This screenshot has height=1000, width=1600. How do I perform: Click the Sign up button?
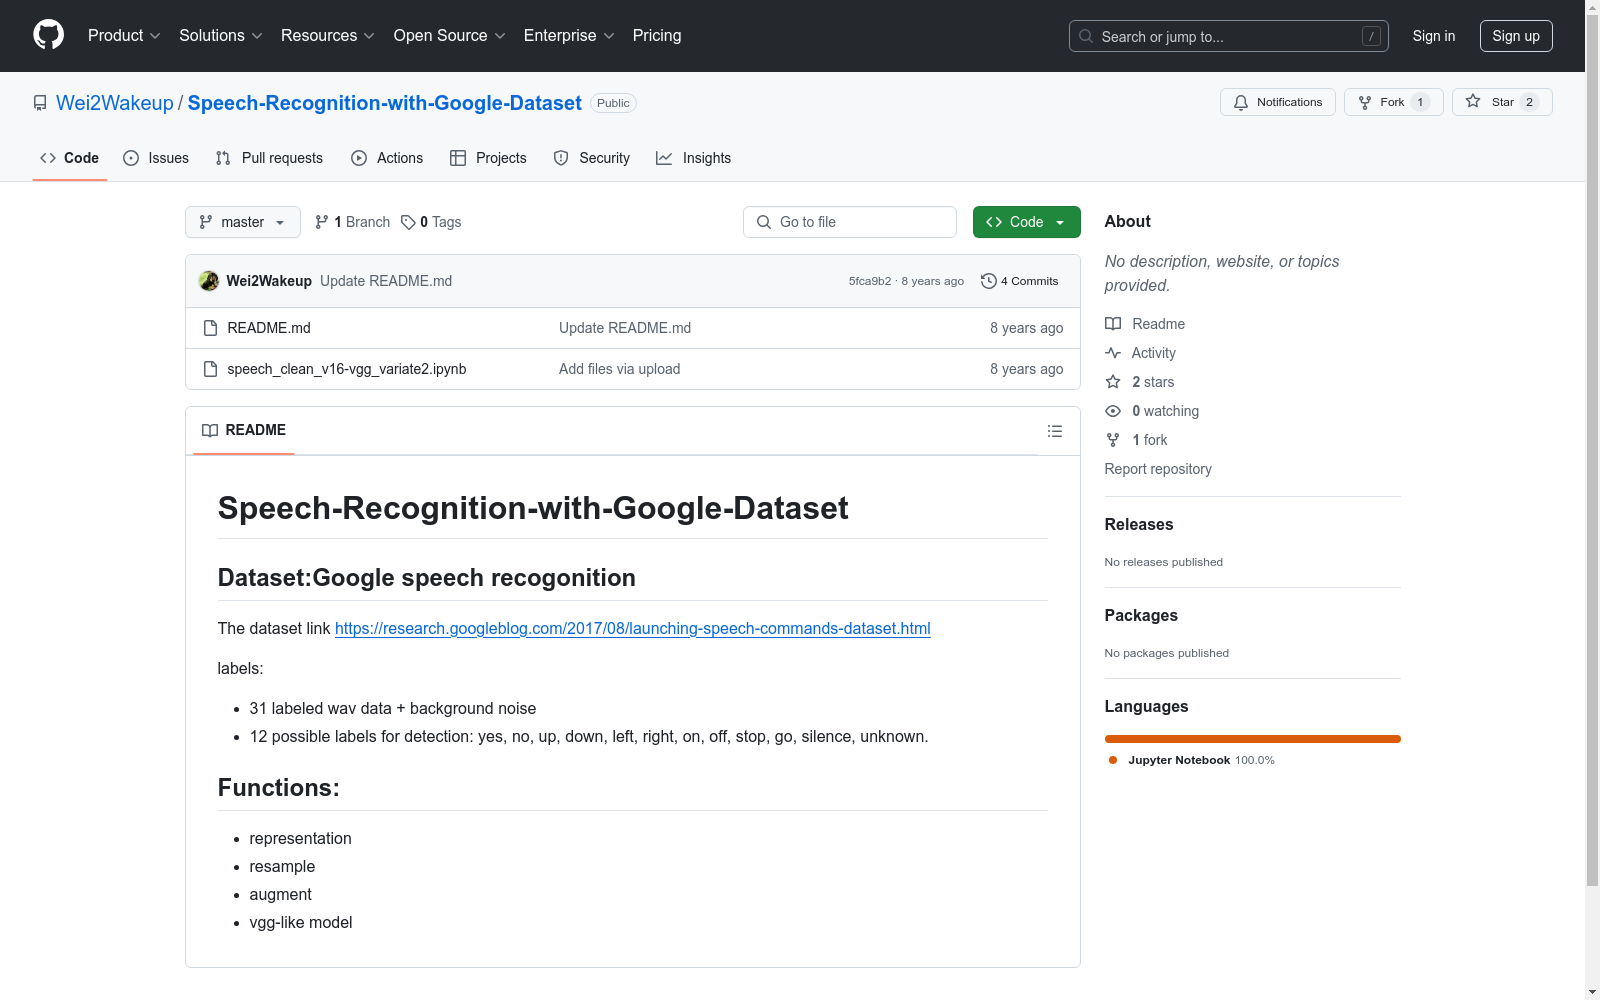point(1516,36)
